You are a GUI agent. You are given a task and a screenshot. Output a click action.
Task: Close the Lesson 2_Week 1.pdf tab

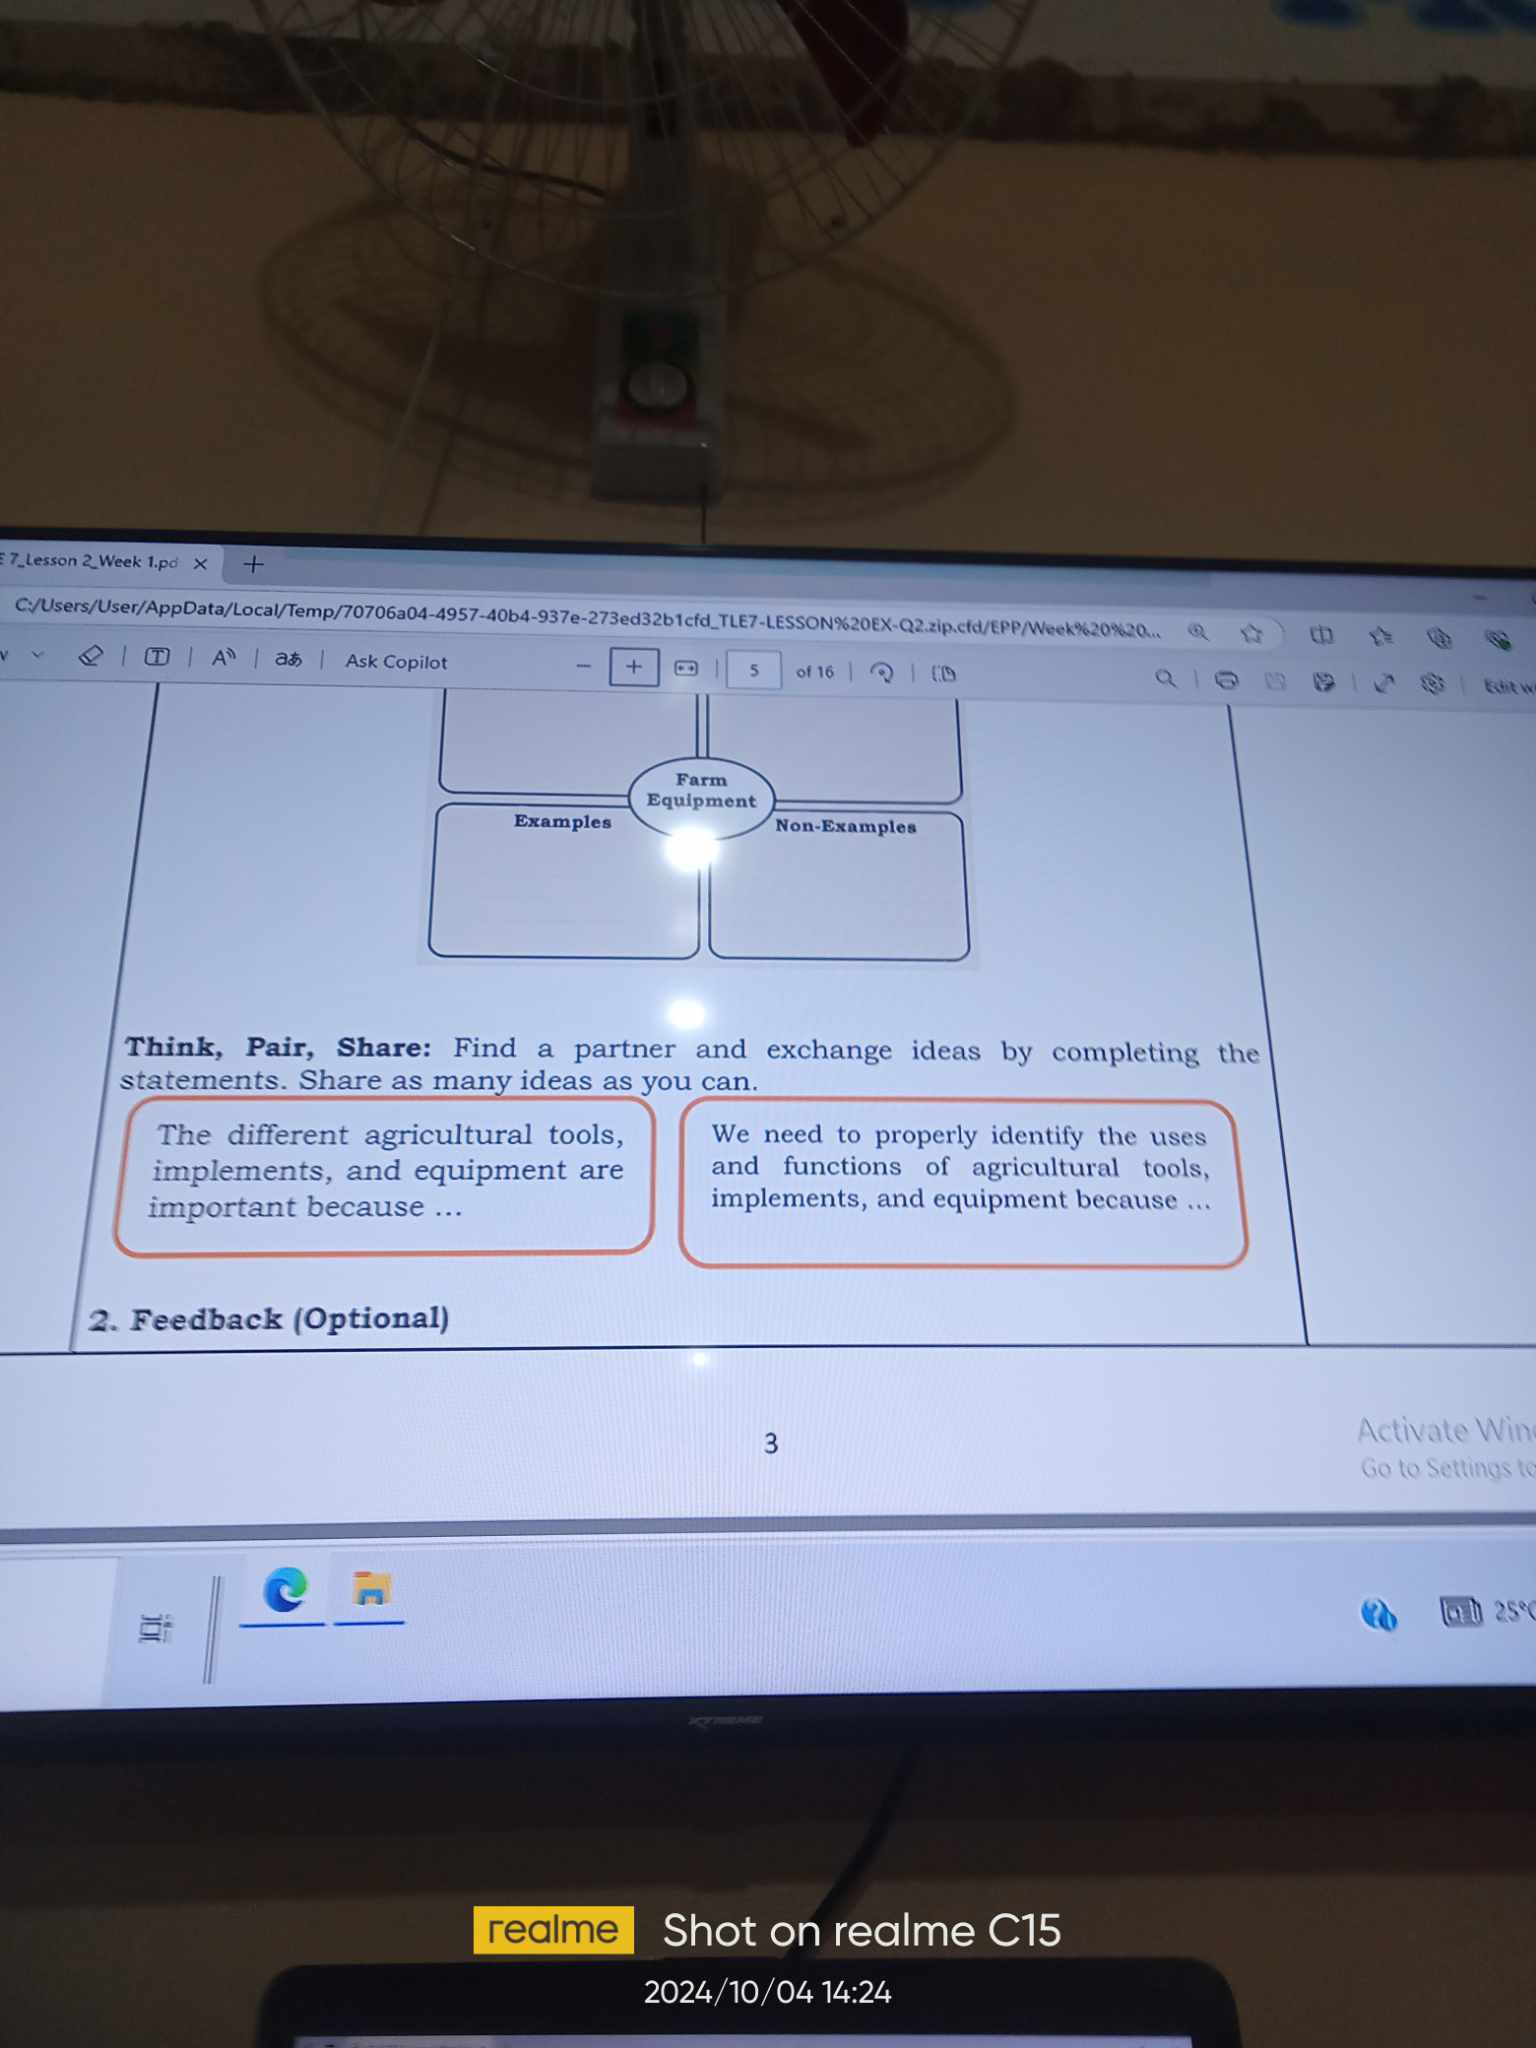201,563
